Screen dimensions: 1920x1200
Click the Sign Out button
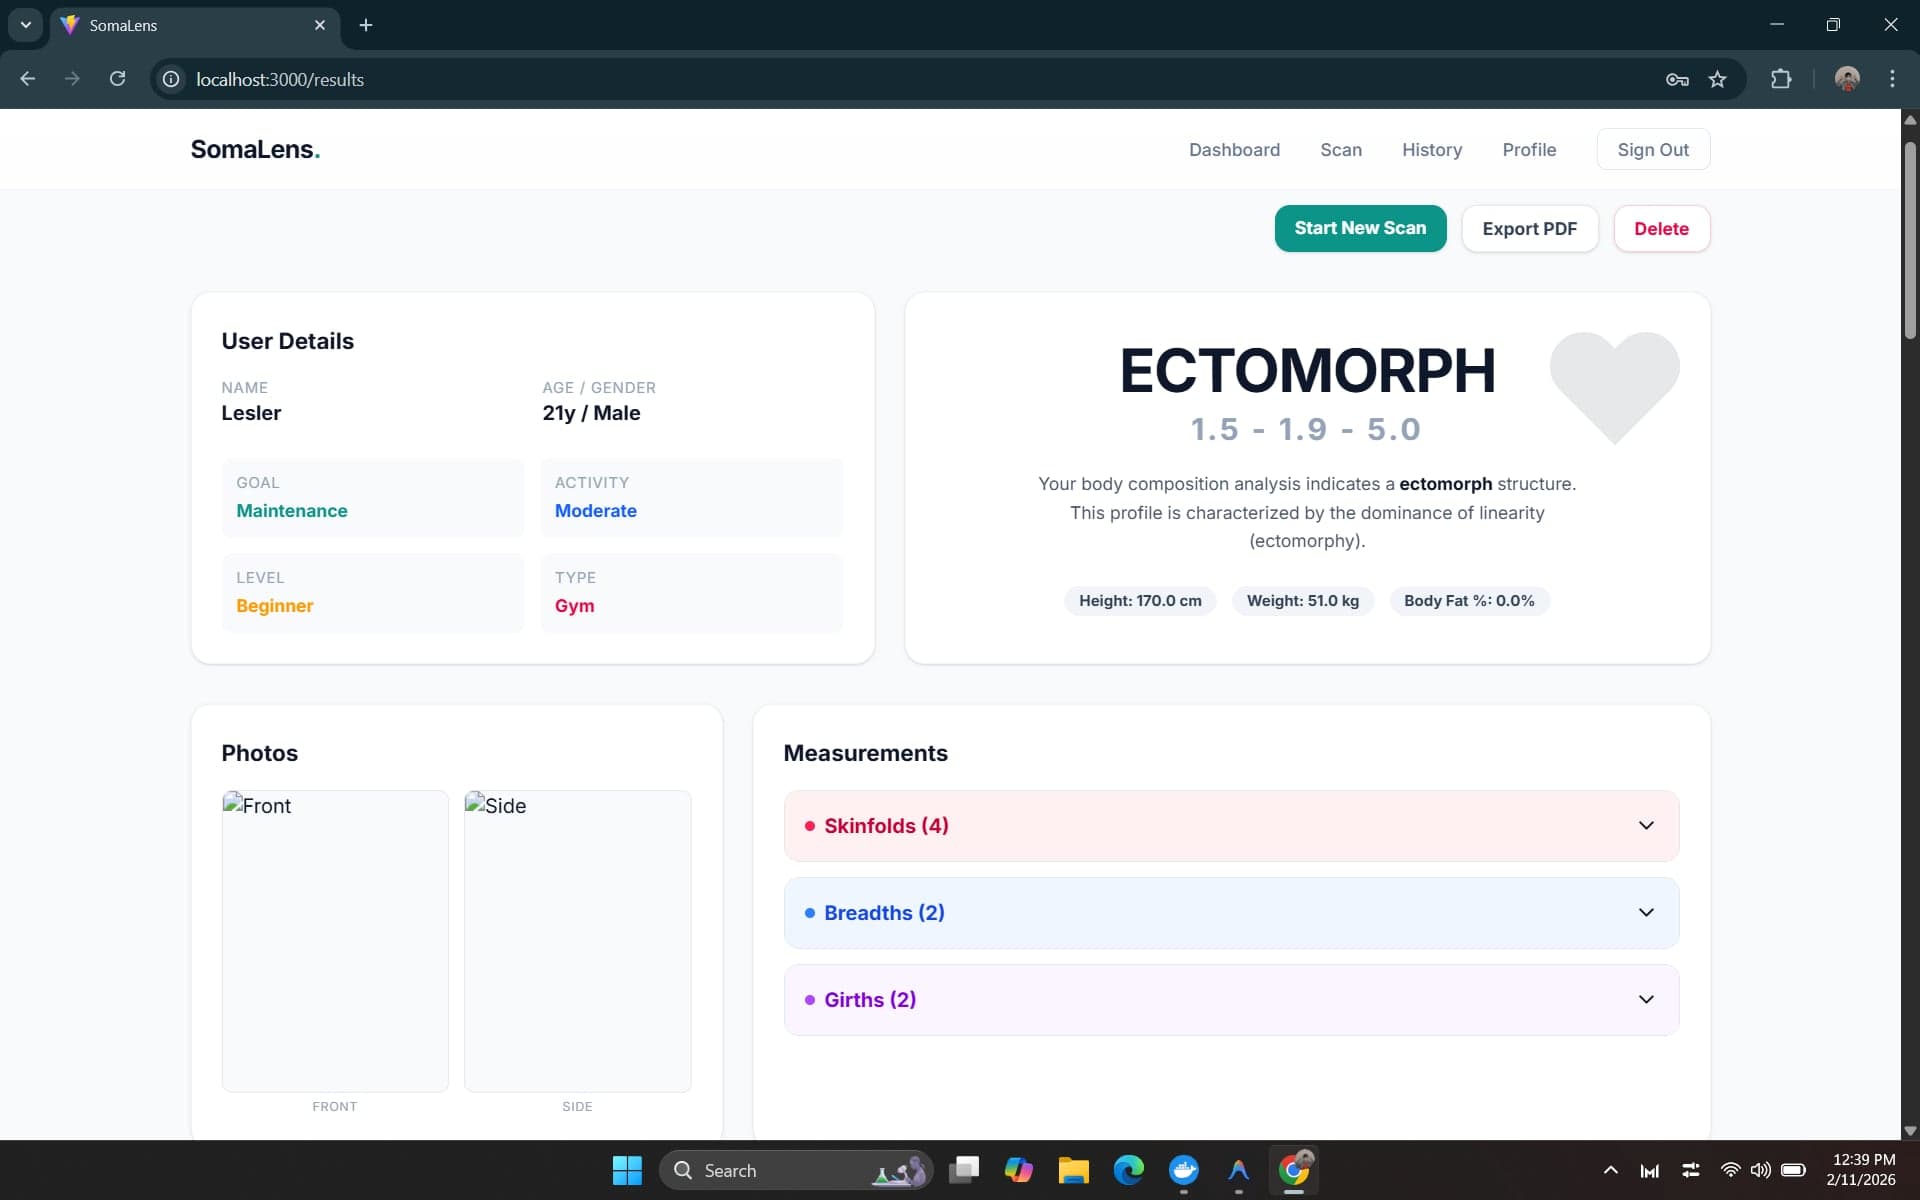(x=1653, y=150)
